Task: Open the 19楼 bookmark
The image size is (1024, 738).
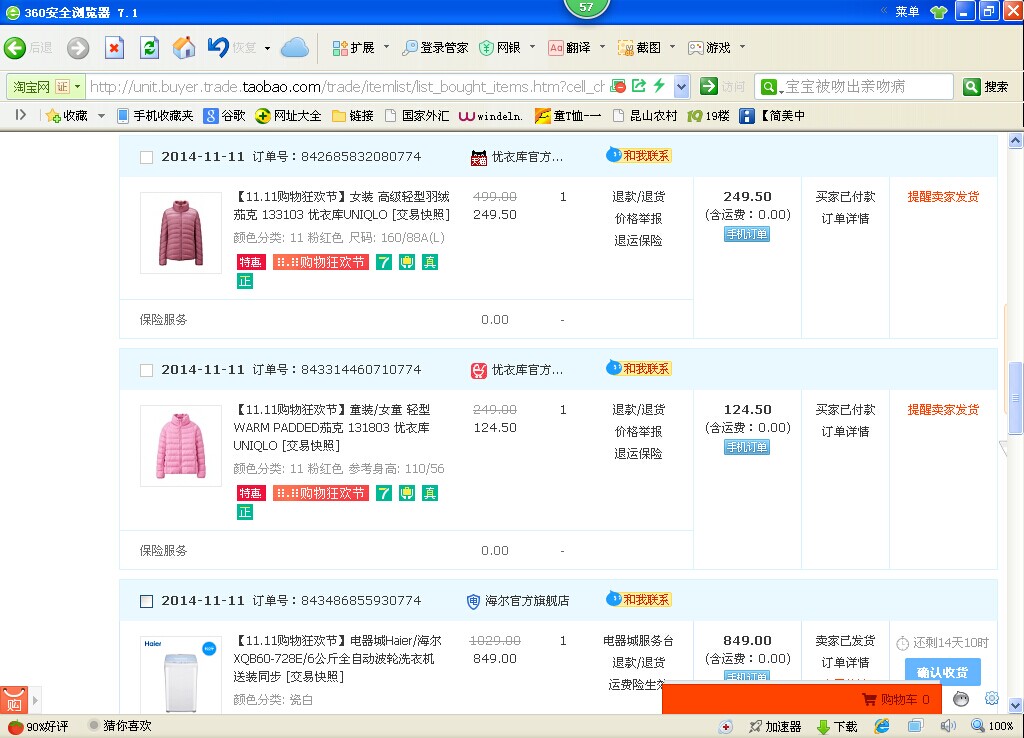Action: (709, 116)
